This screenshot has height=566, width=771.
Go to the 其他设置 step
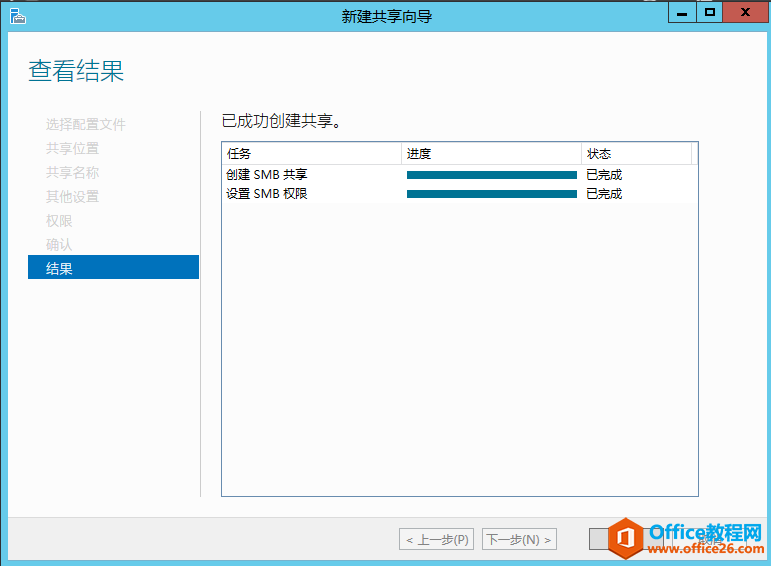[x=72, y=197]
